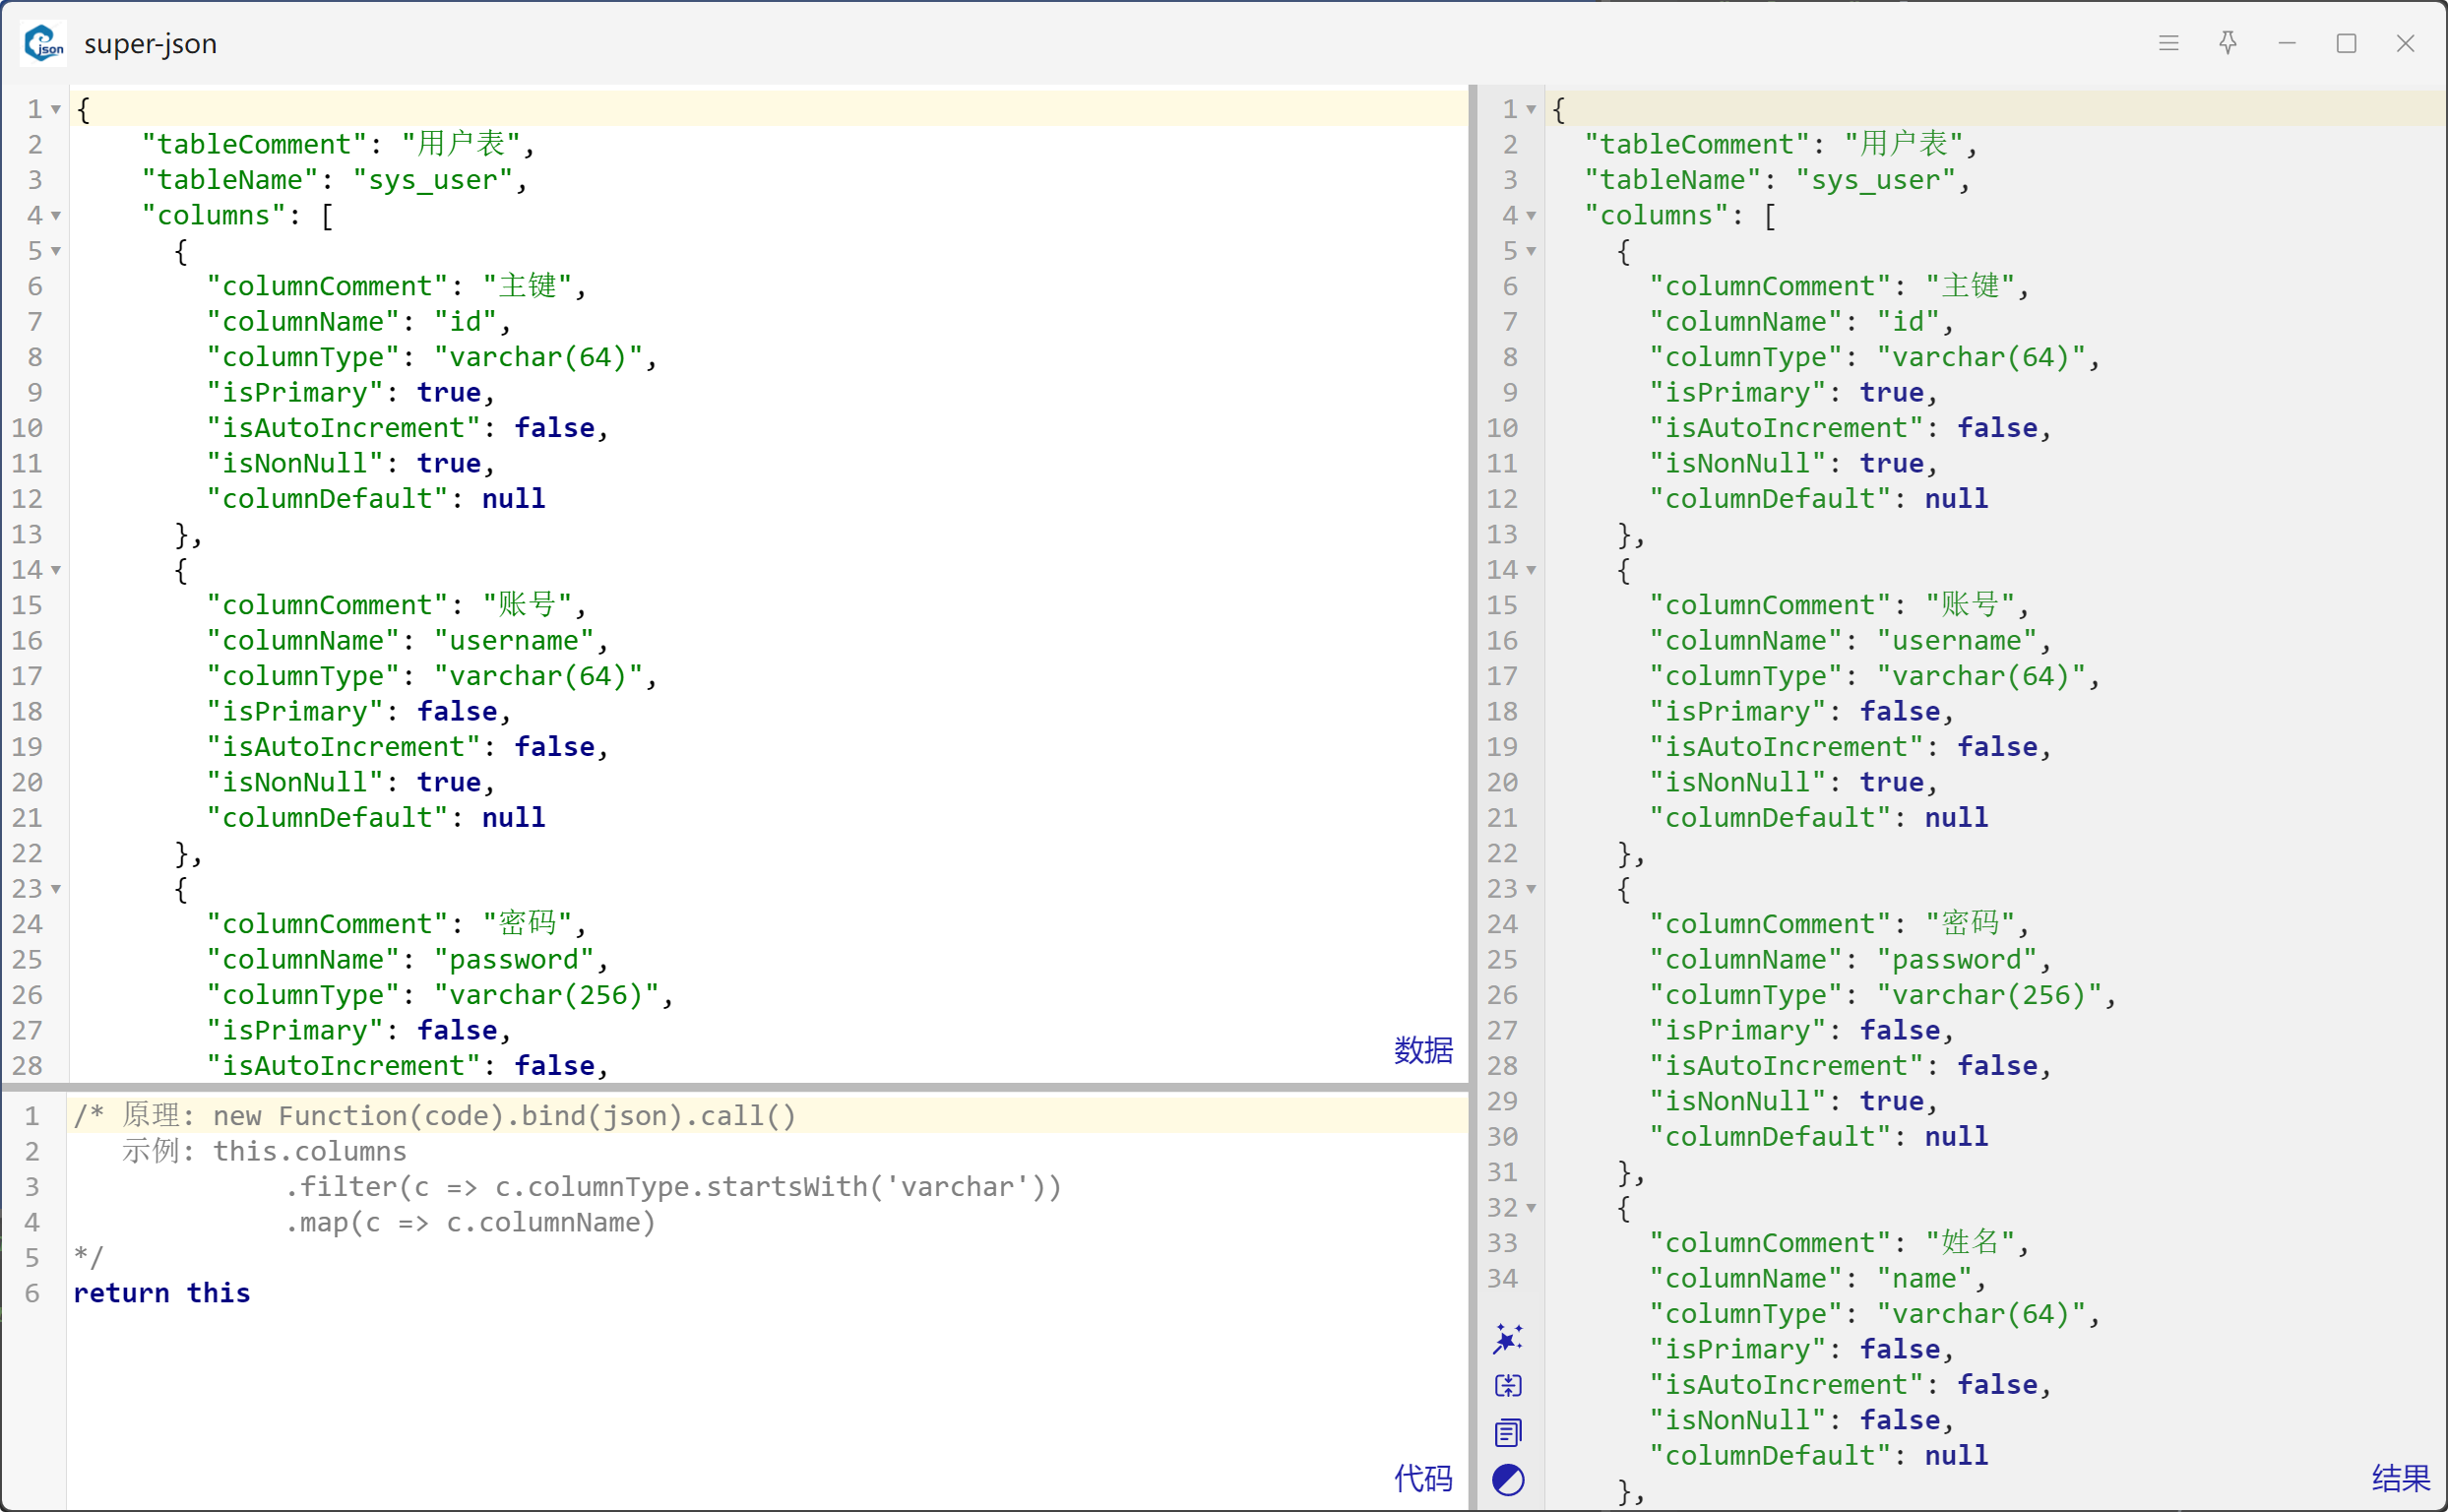Click the code comment line with new Function
Screen dimensions: 2448x1512
tap(435, 1116)
